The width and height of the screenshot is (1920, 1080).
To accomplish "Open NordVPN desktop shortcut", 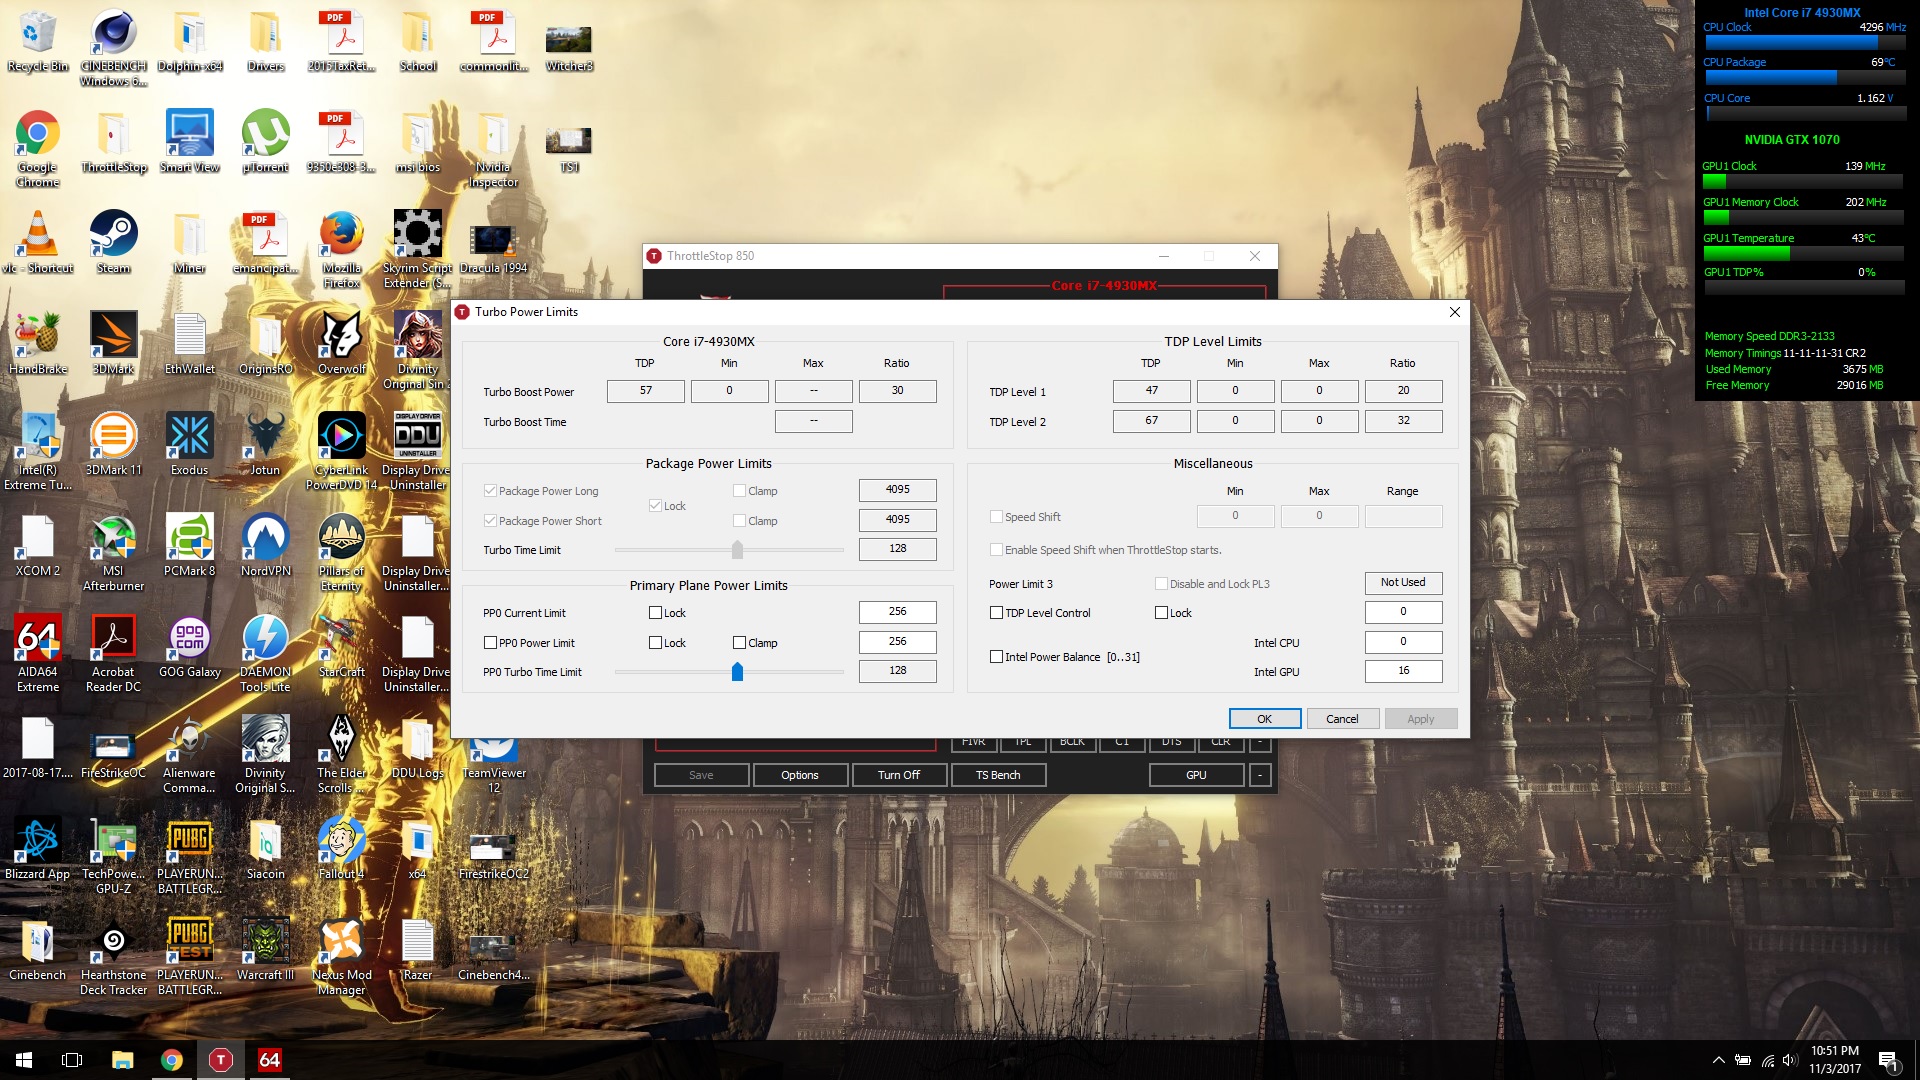I will [265, 545].
